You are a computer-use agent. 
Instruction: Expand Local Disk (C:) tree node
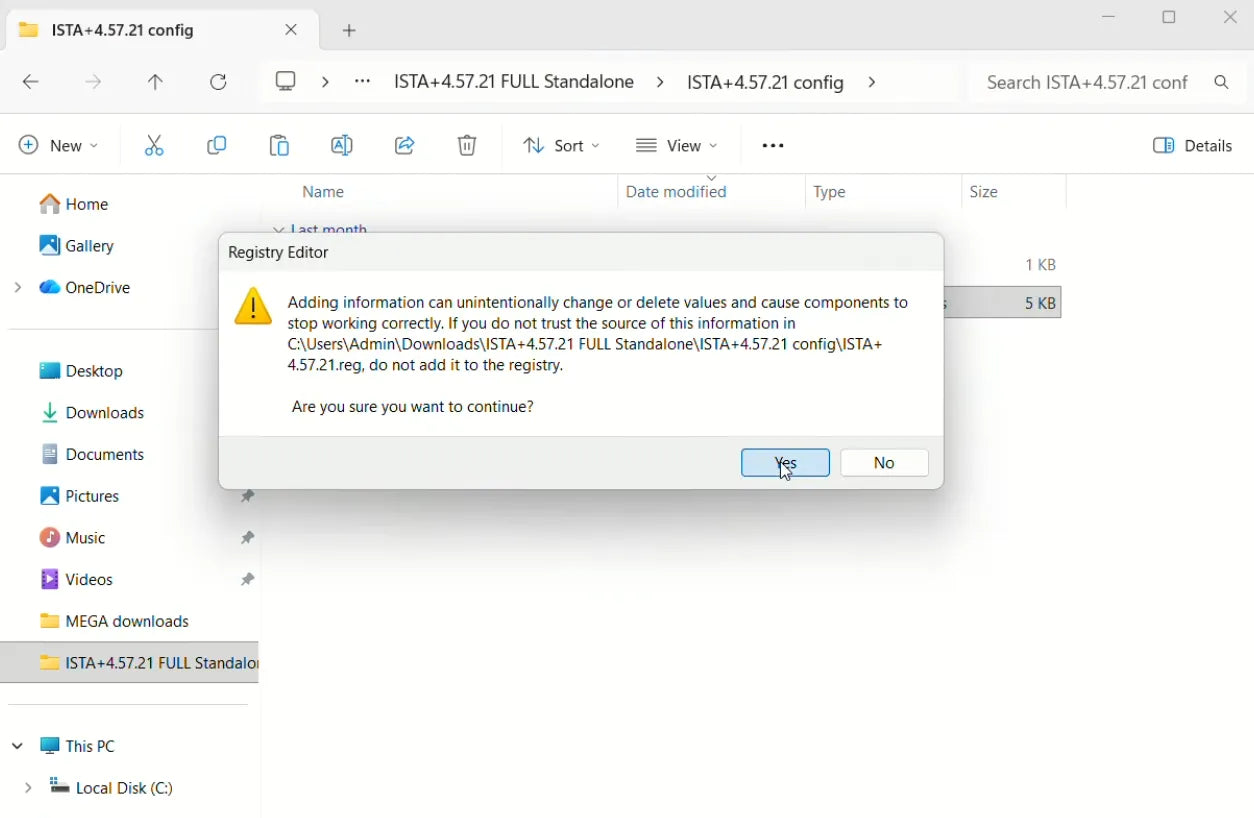[x=27, y=788]
